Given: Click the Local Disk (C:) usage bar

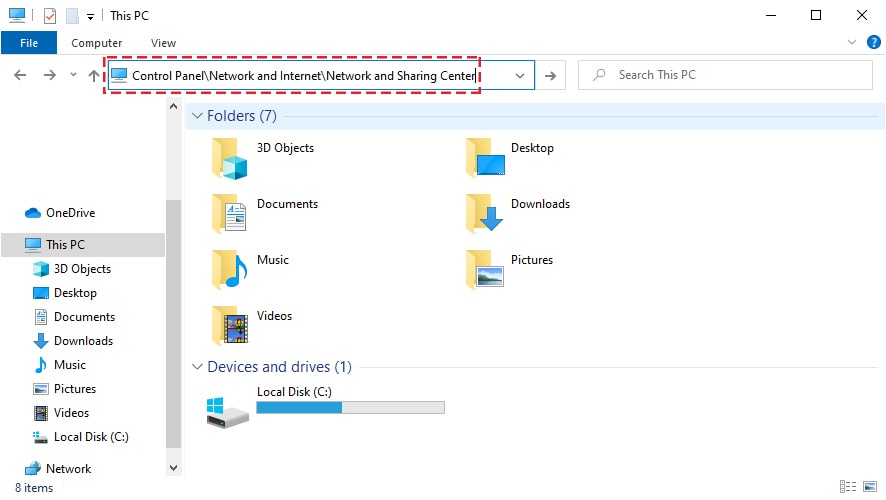Looking at the screenshot, I should [x=350, y=408].
